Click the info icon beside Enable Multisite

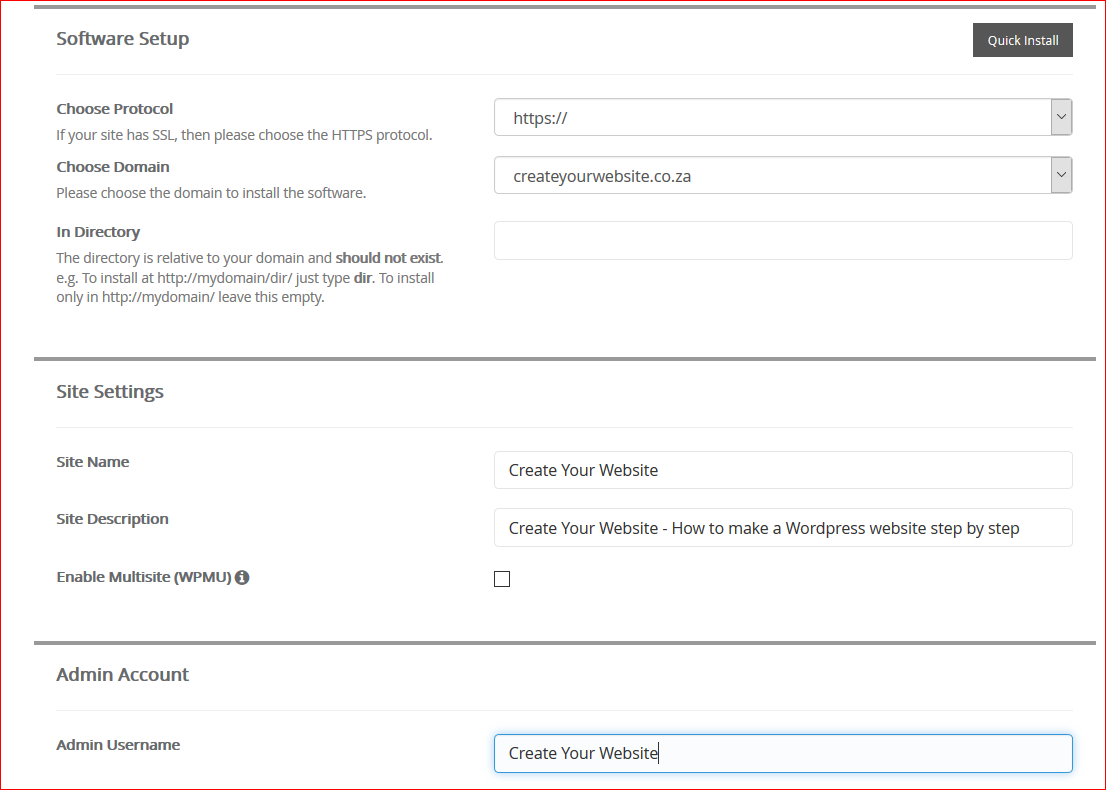pos(242,577)
